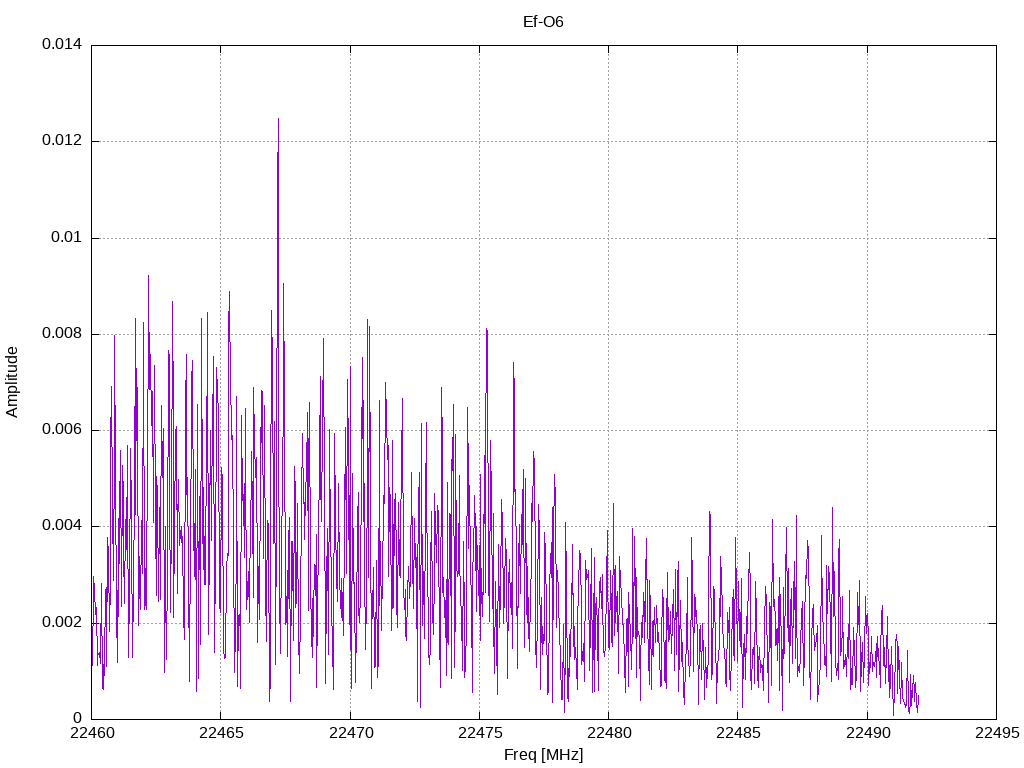Click the Amplitude y-axis label
Screen dimensions: 1024x768
12,382
